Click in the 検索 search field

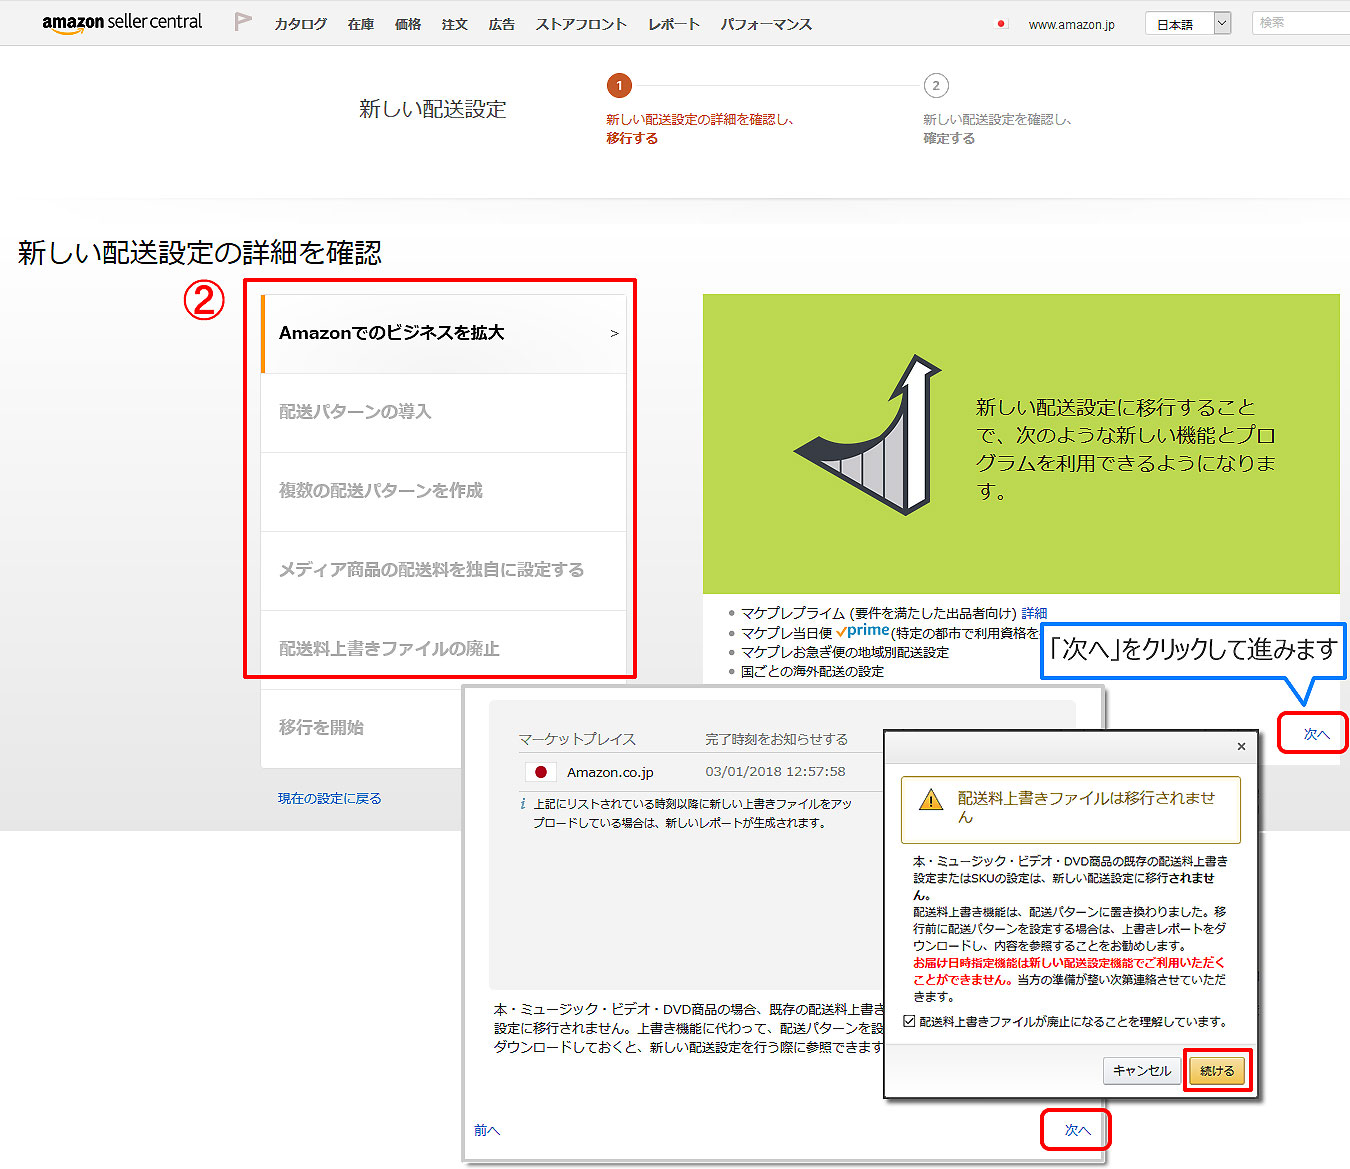[x=1300, y=22]
